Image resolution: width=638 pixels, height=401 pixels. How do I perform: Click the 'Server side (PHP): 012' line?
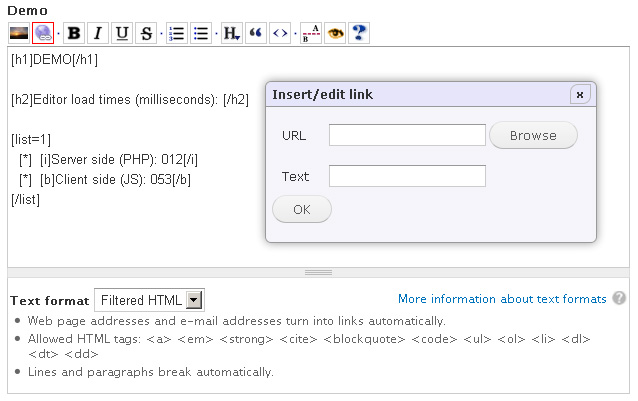coord(108,159)
